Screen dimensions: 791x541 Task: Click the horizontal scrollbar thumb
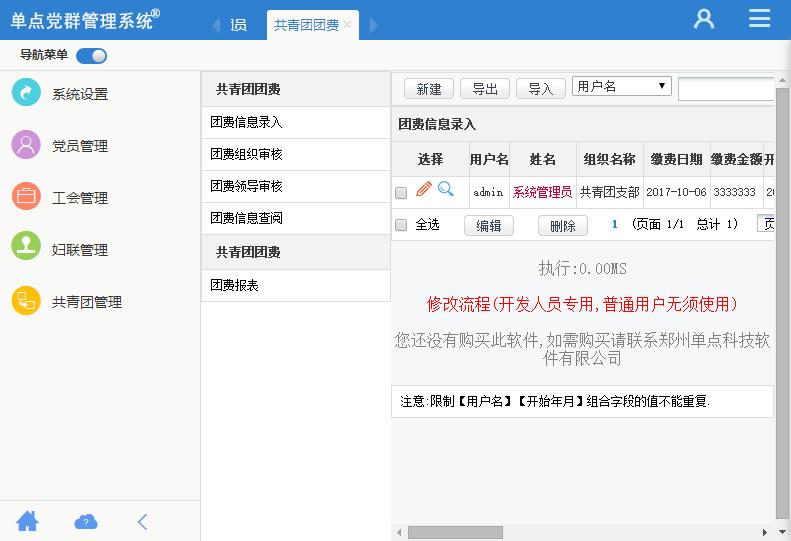[456, 532]
